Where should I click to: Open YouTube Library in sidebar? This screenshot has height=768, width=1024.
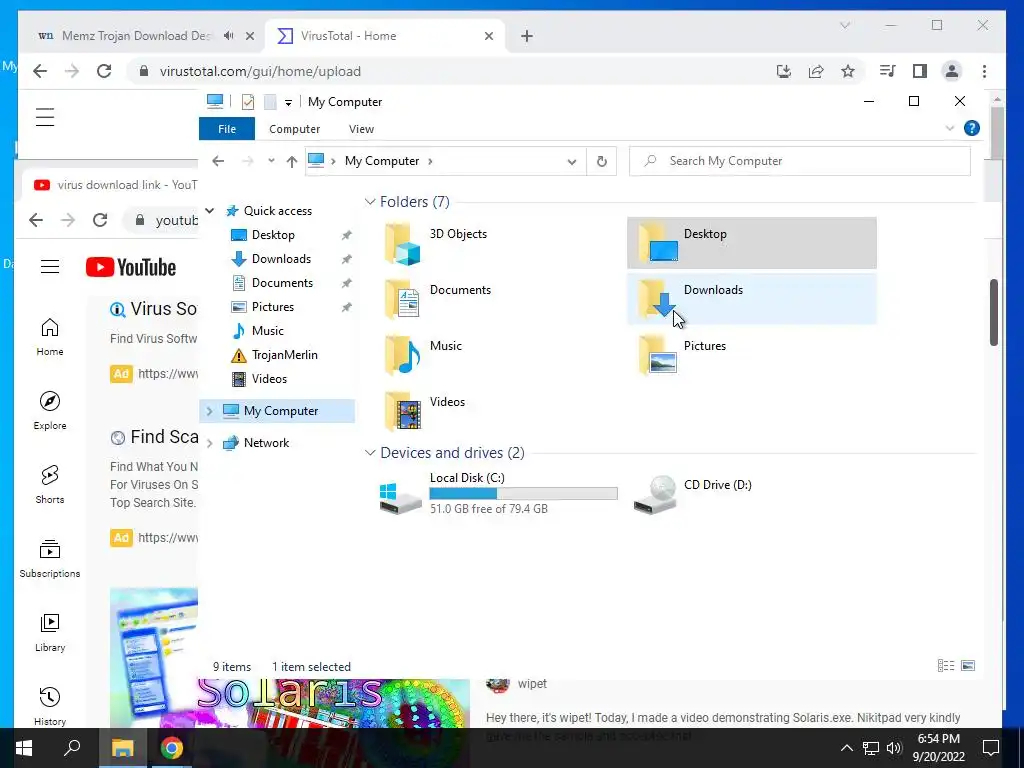[50, 633]
